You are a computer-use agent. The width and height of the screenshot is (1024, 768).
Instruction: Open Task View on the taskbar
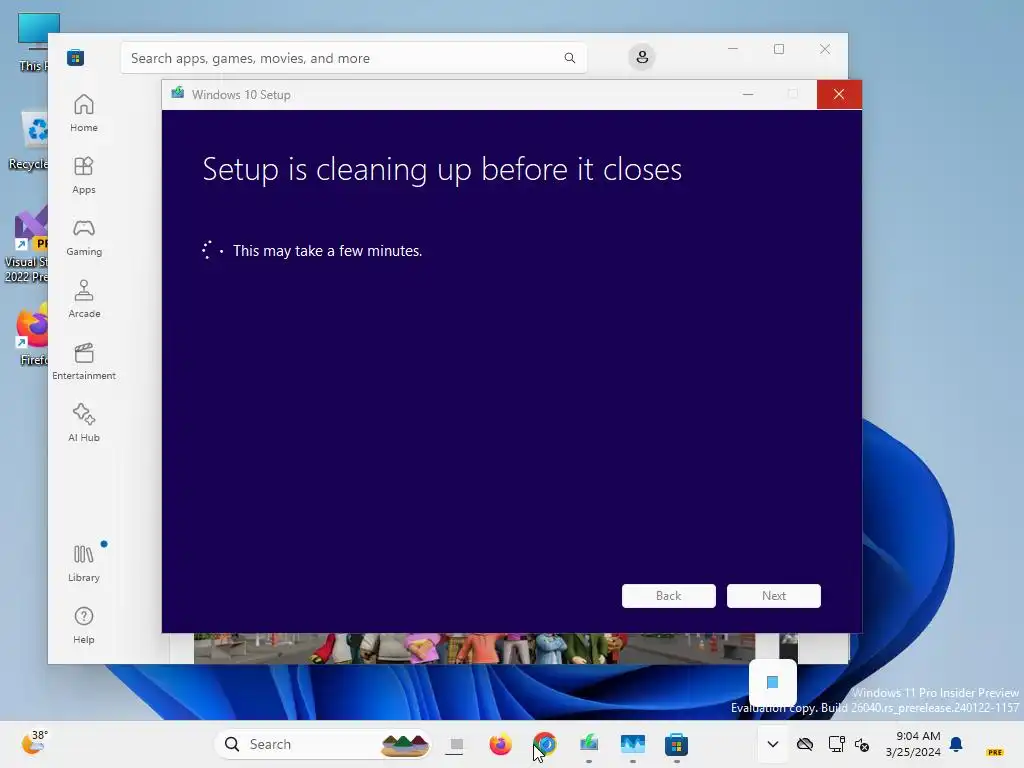456,744
